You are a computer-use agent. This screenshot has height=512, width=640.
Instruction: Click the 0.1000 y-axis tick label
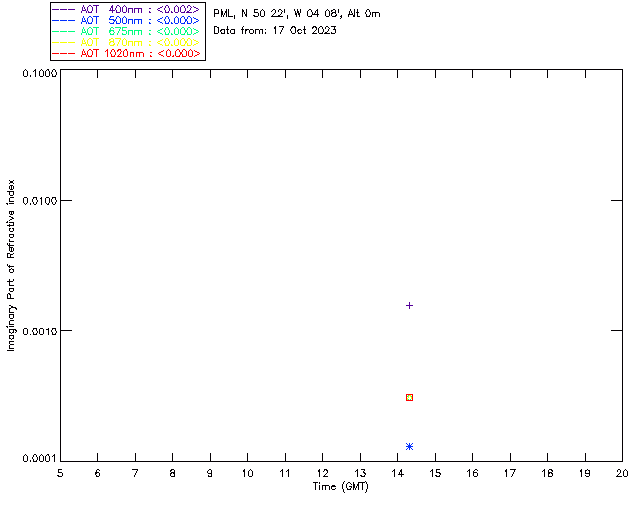coord(40,73)
